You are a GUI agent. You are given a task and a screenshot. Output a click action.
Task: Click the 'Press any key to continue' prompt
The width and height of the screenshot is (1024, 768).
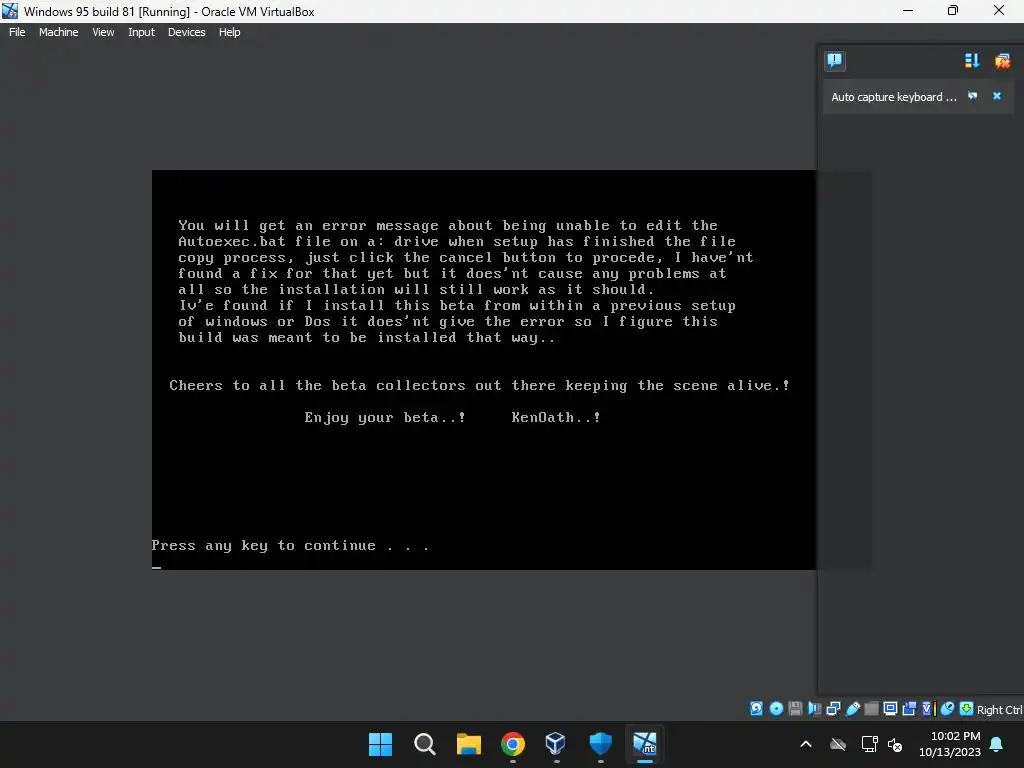tap(291, 545)
